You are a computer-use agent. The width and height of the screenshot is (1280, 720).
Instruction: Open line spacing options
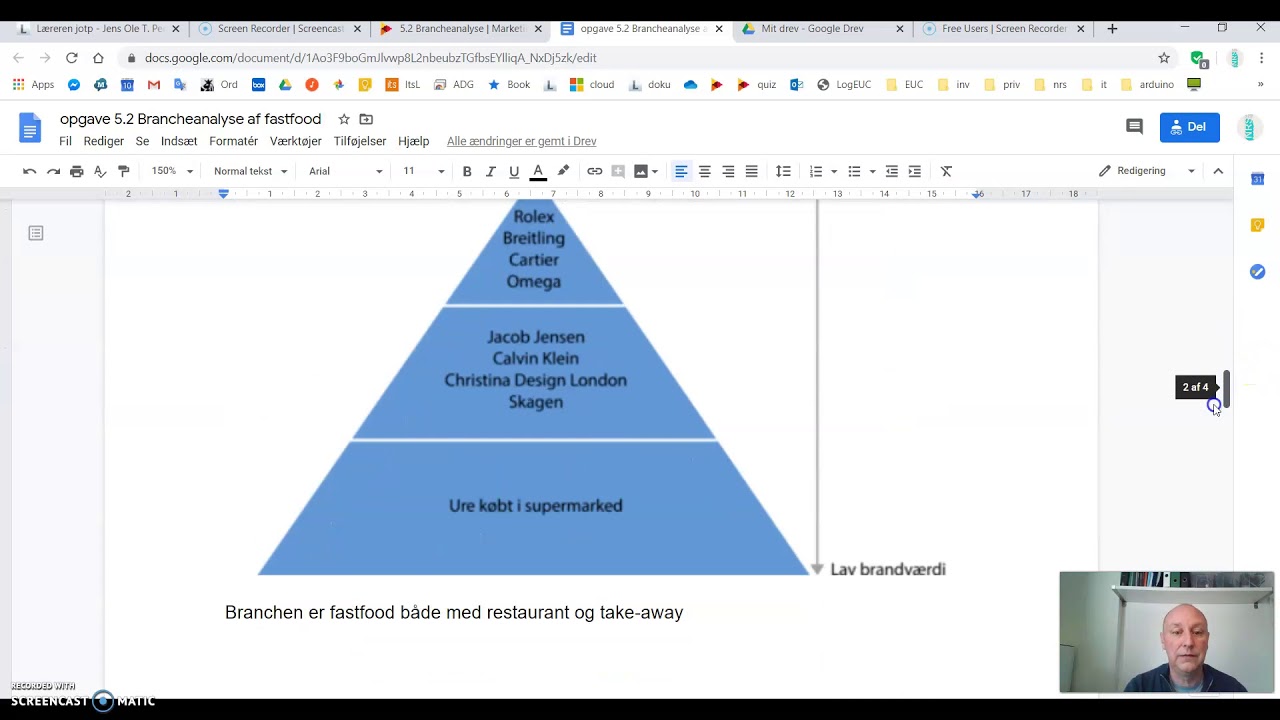tap(784, 171)
